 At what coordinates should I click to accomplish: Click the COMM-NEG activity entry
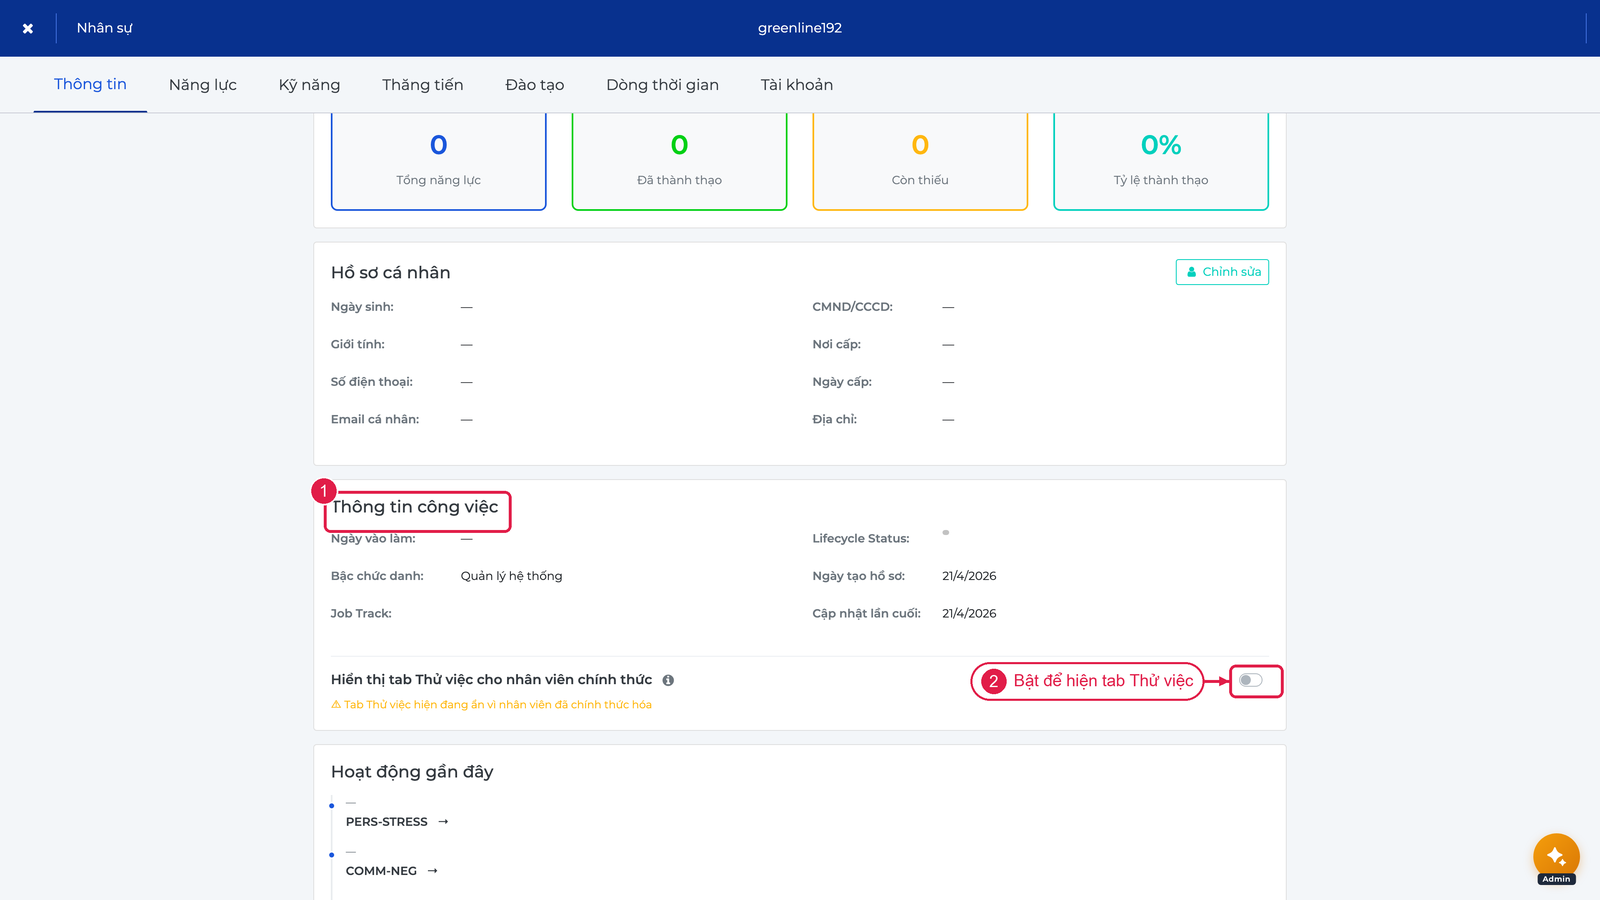(x=381, y=871)
